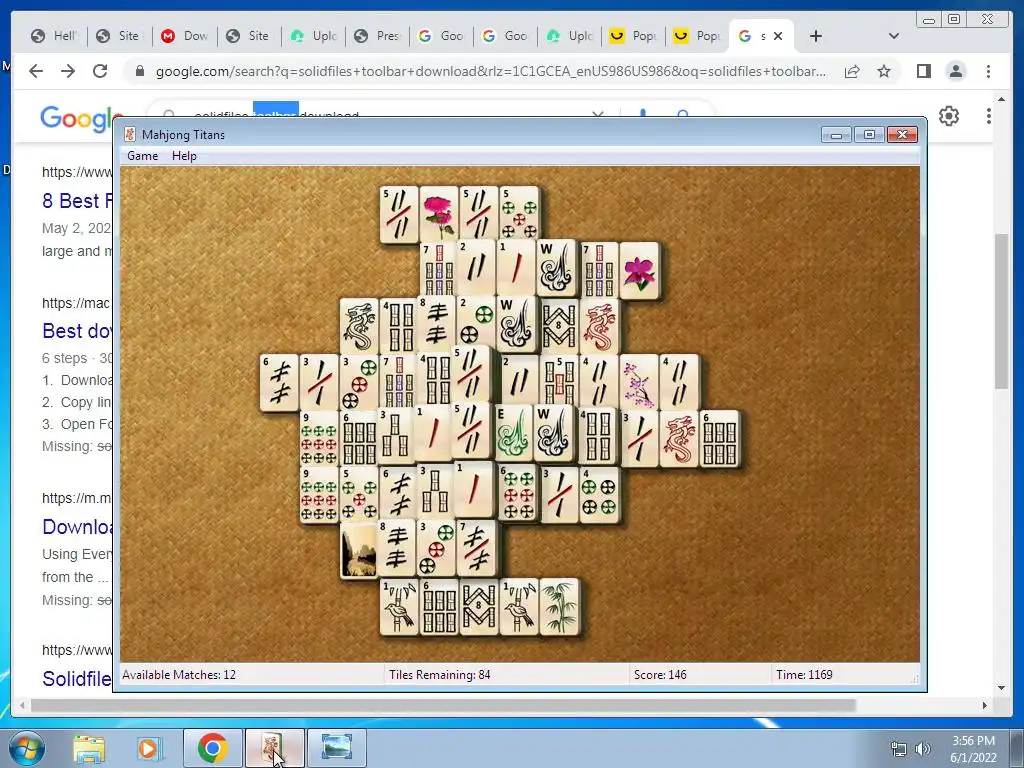
Task: Click the network icon in system tray
Action: tap(899, 749)
